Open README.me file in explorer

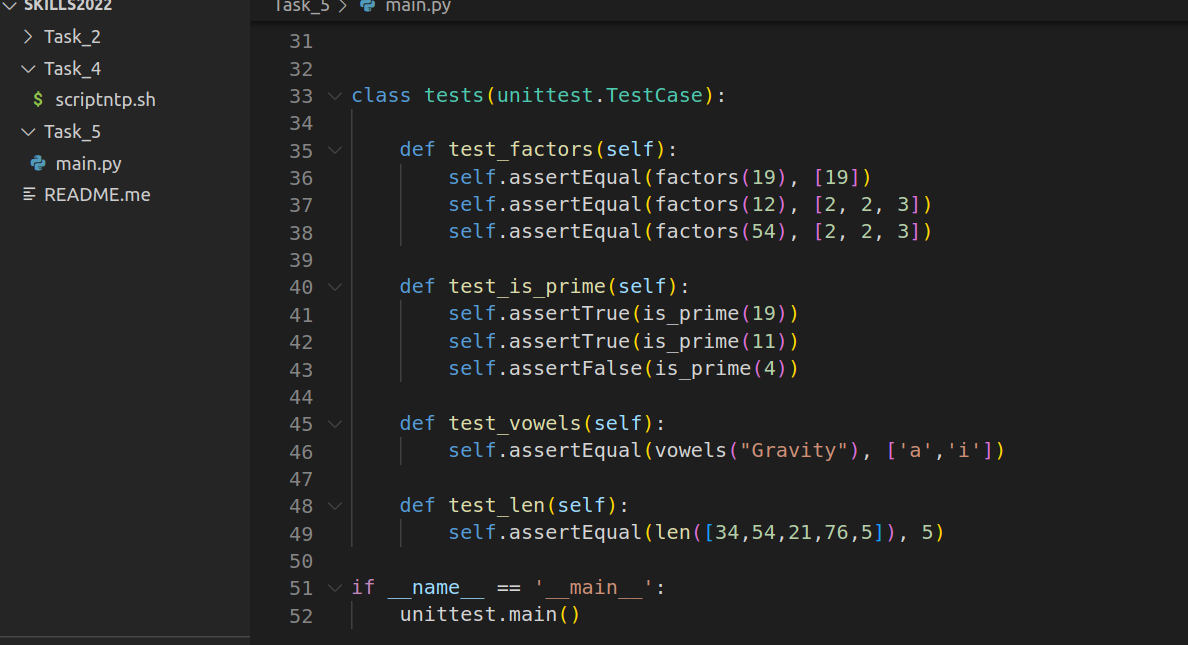point(97,195)
